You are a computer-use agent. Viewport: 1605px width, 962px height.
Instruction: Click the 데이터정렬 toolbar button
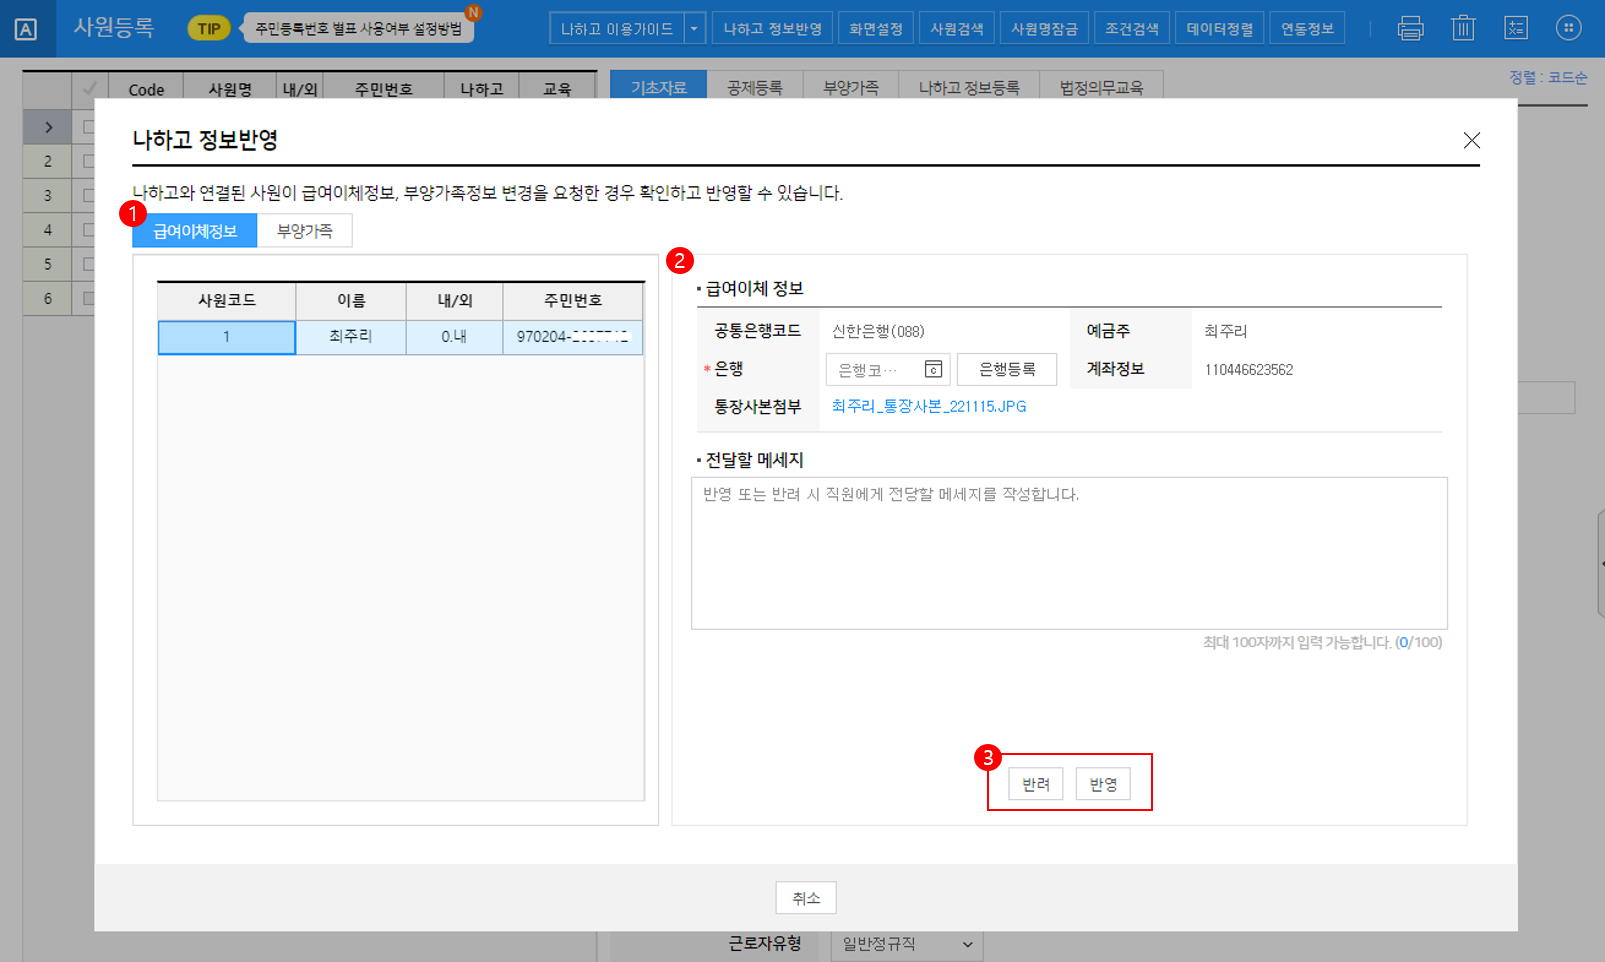[x=1220, y=28]
